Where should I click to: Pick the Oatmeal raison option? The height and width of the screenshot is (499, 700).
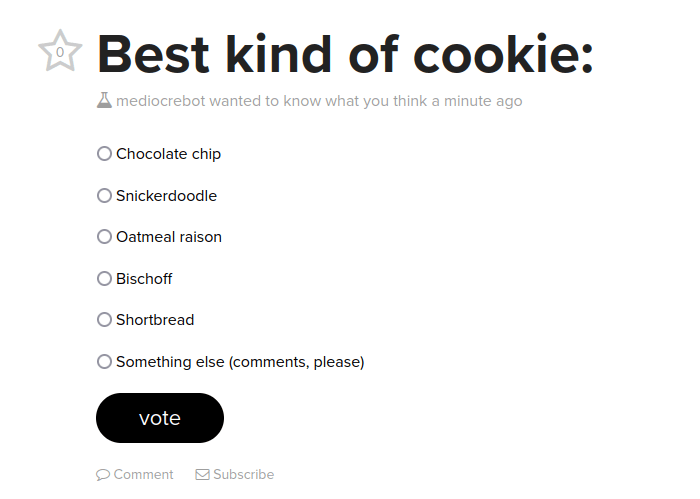pyautogui.click(x=104, y=237)
